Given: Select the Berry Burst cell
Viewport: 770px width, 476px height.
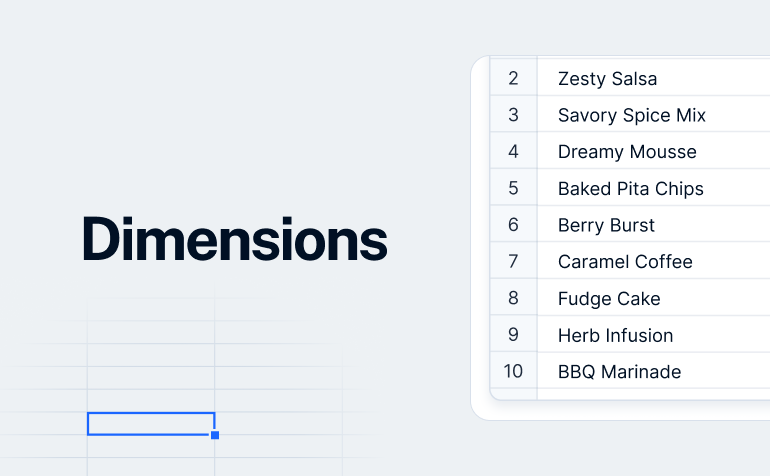Looking at the screenshot, I should (x=654, y=224).
